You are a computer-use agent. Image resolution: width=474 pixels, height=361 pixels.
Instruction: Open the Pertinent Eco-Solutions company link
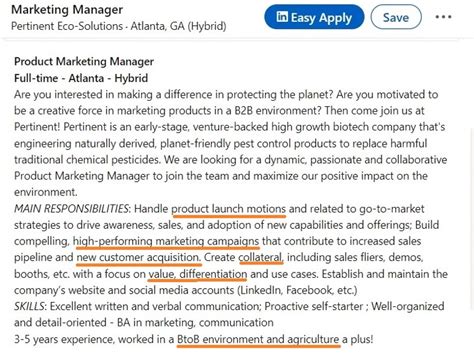tap(67, 26)
